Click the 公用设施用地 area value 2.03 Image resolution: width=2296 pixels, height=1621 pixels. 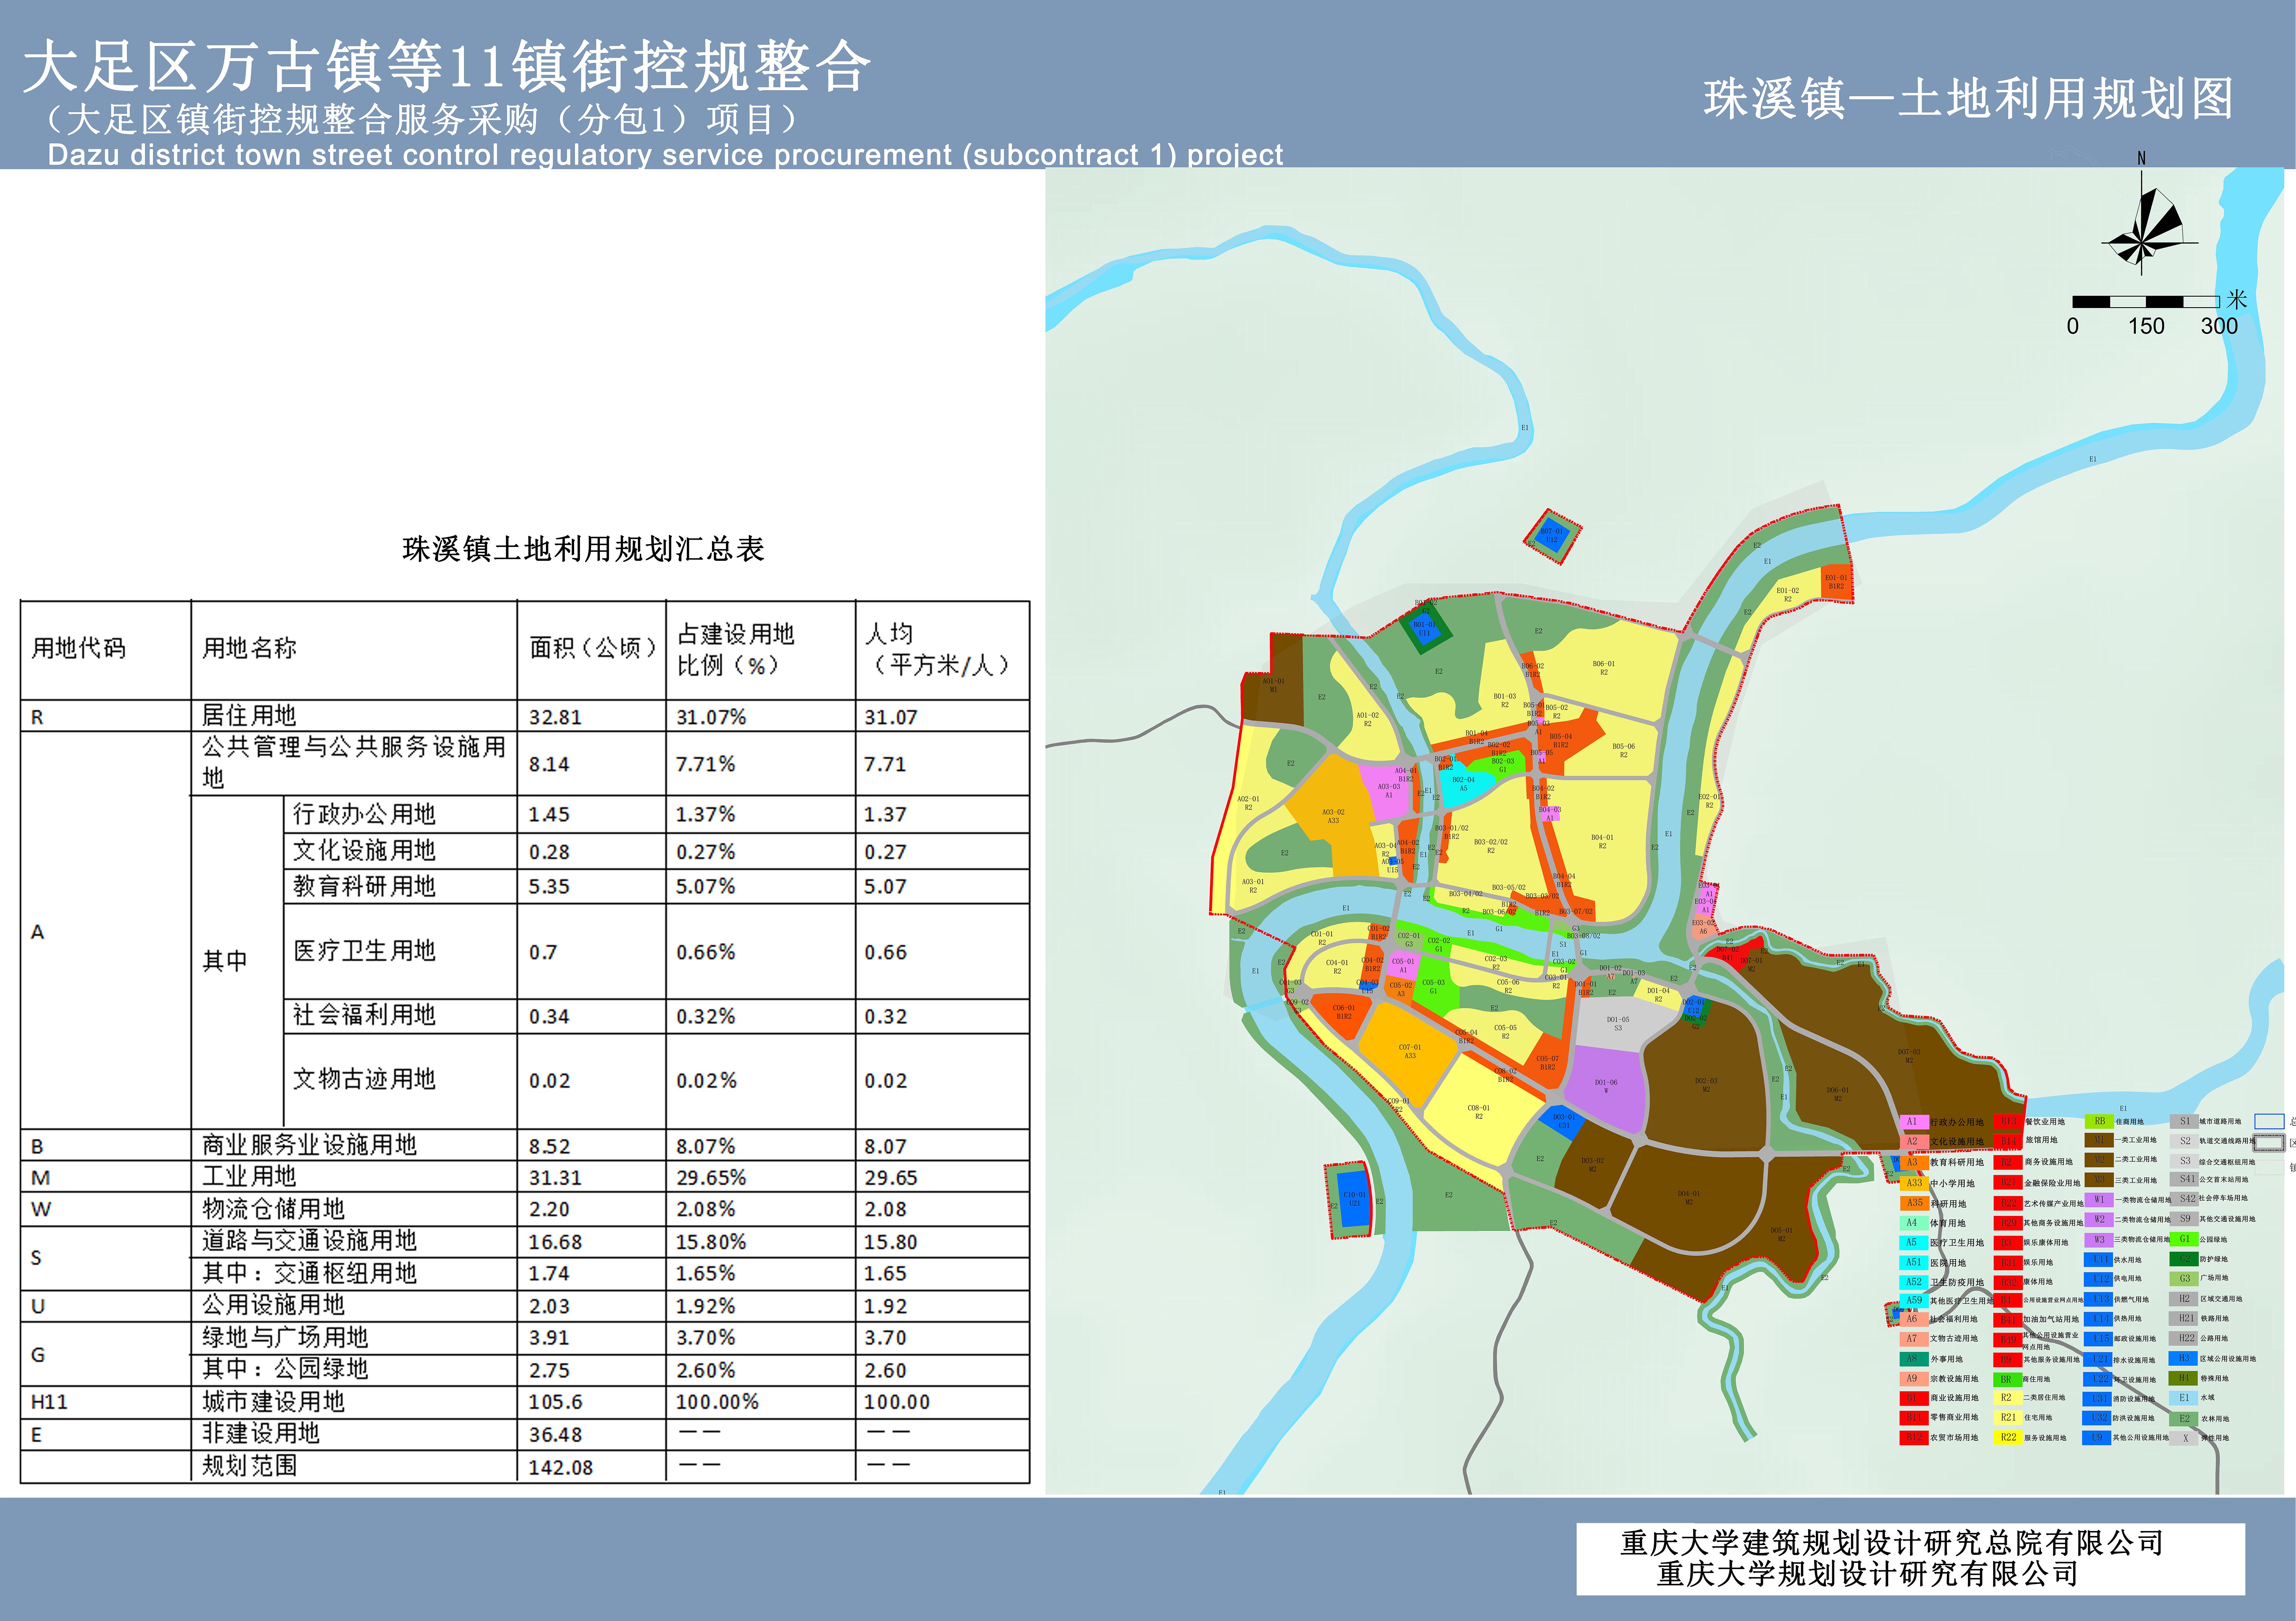coord(549,1306)
